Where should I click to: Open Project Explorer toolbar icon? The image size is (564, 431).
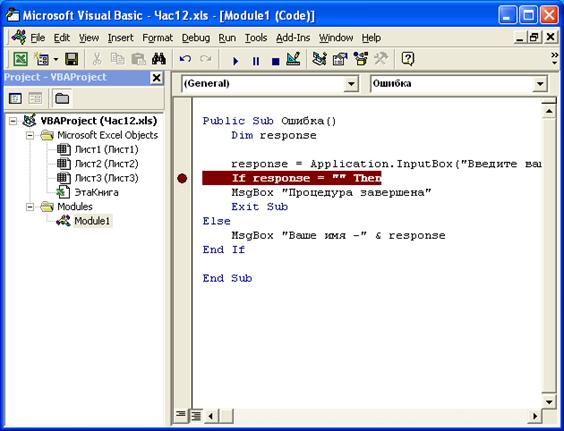pos(319,59)
